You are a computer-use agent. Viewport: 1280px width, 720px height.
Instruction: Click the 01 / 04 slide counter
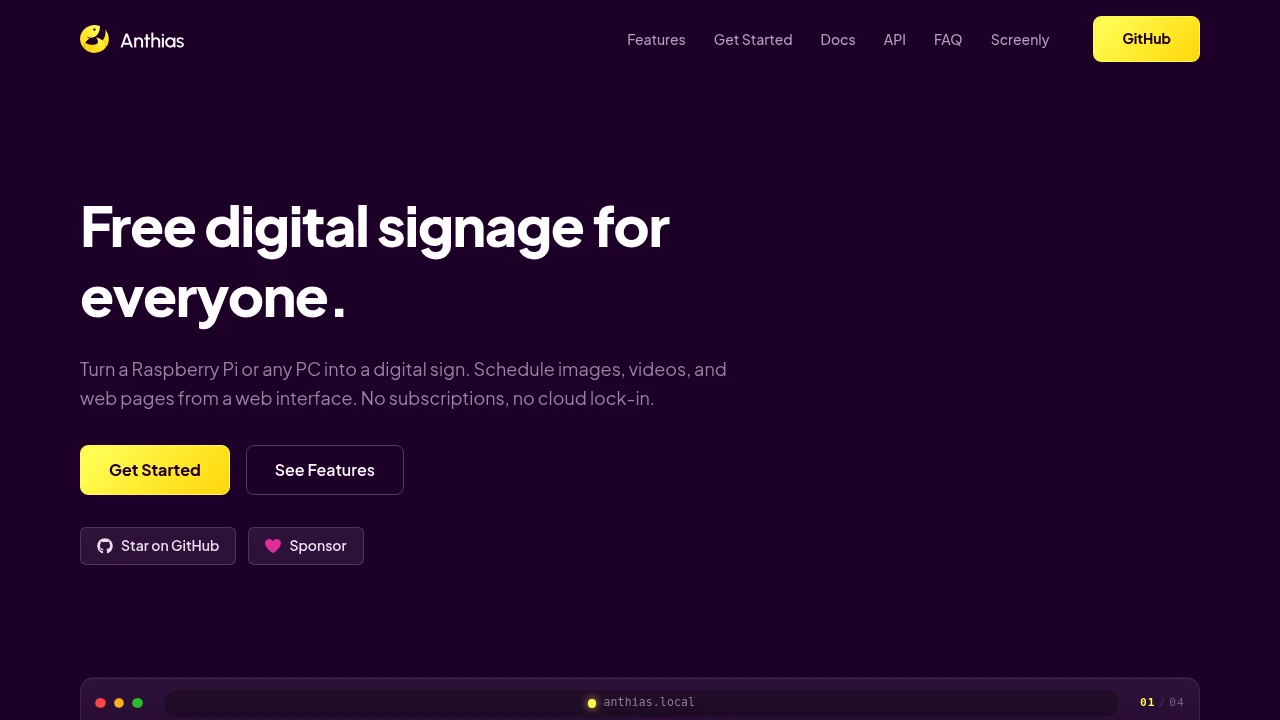click(1162, 702)
